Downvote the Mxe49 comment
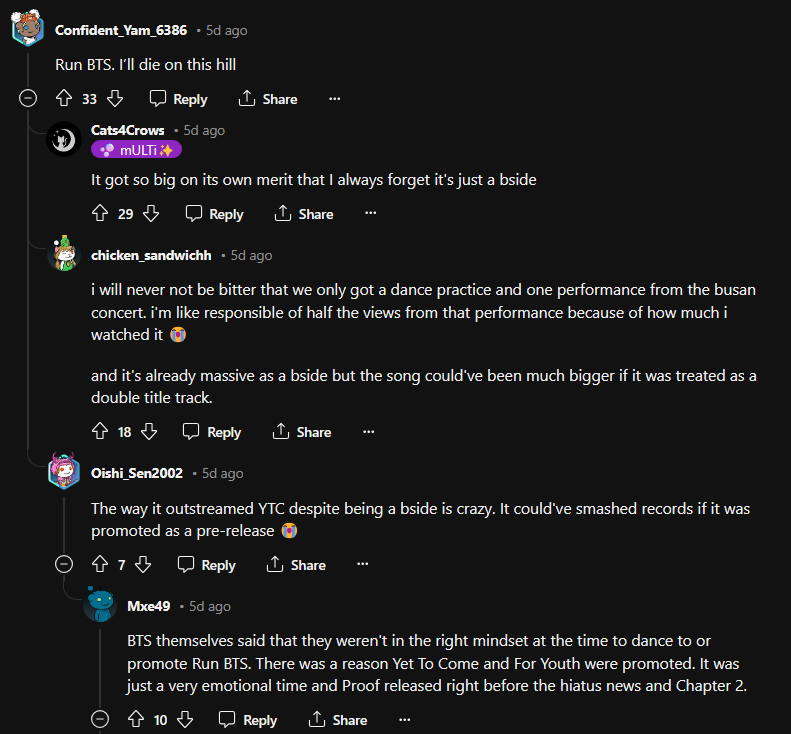 [x=185, y=720]
